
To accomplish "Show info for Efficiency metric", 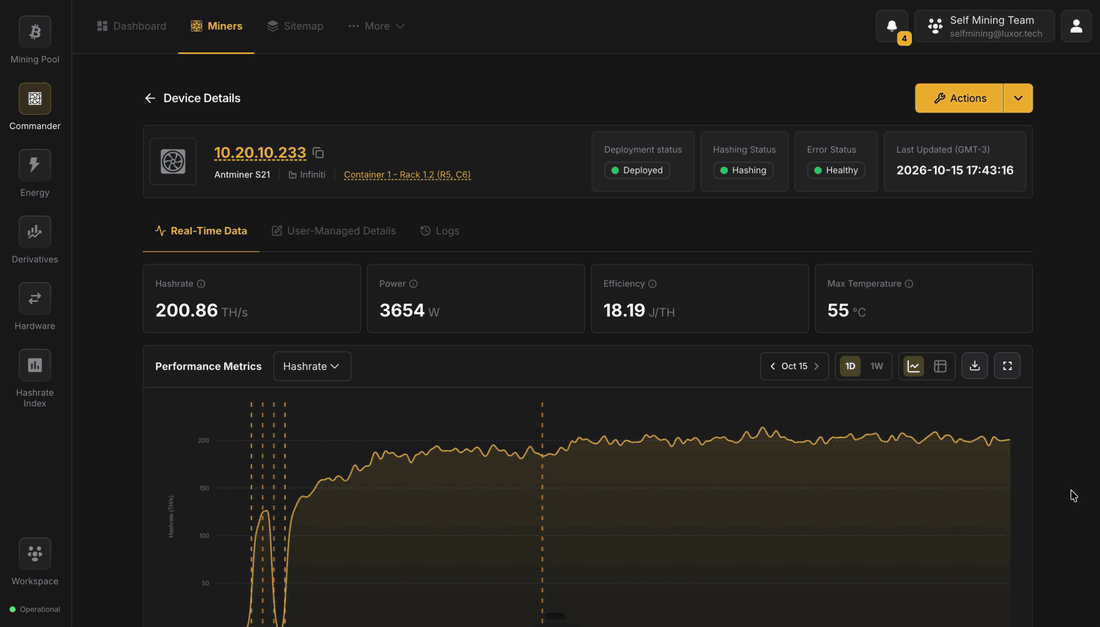I will point(652,284).
